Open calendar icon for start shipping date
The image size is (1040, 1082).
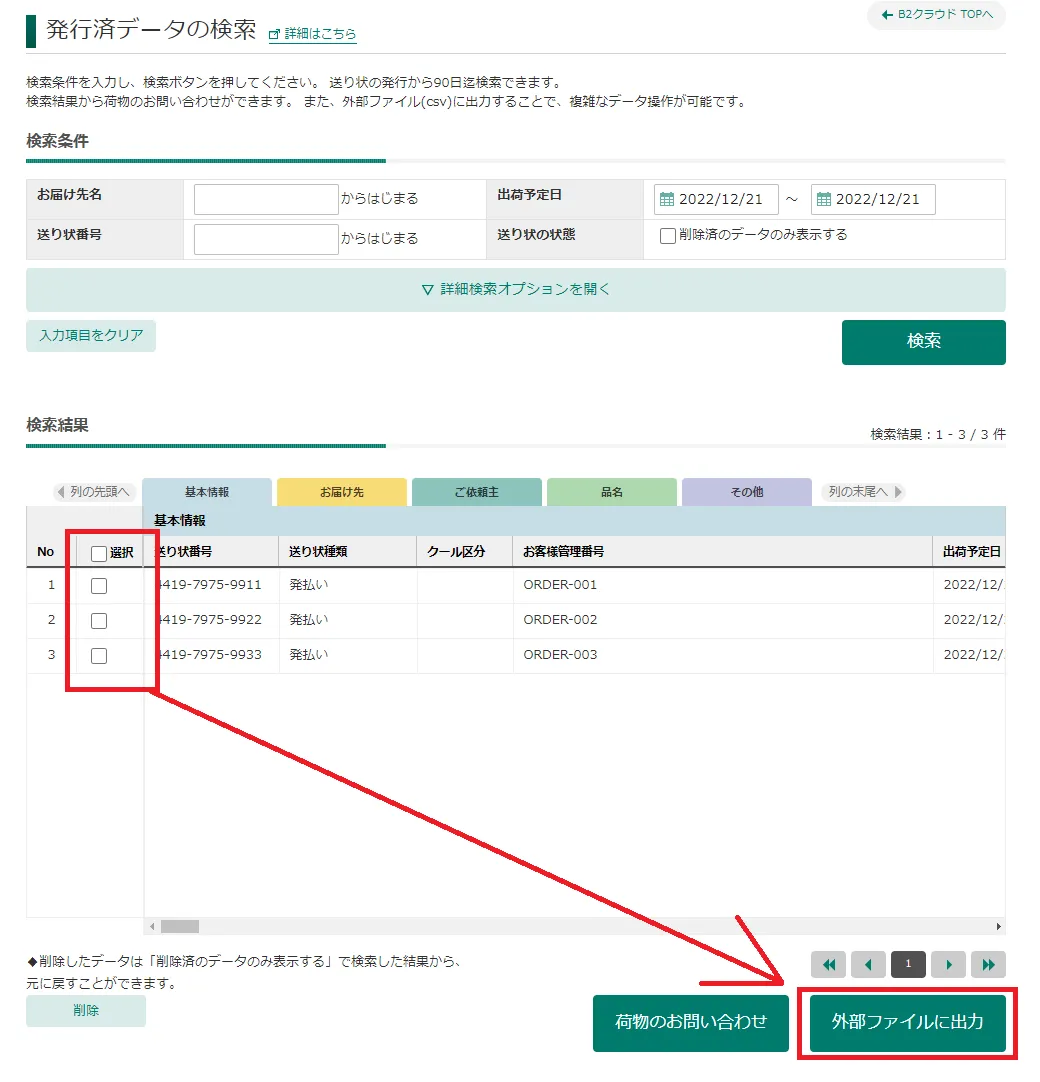pos(667,199)
